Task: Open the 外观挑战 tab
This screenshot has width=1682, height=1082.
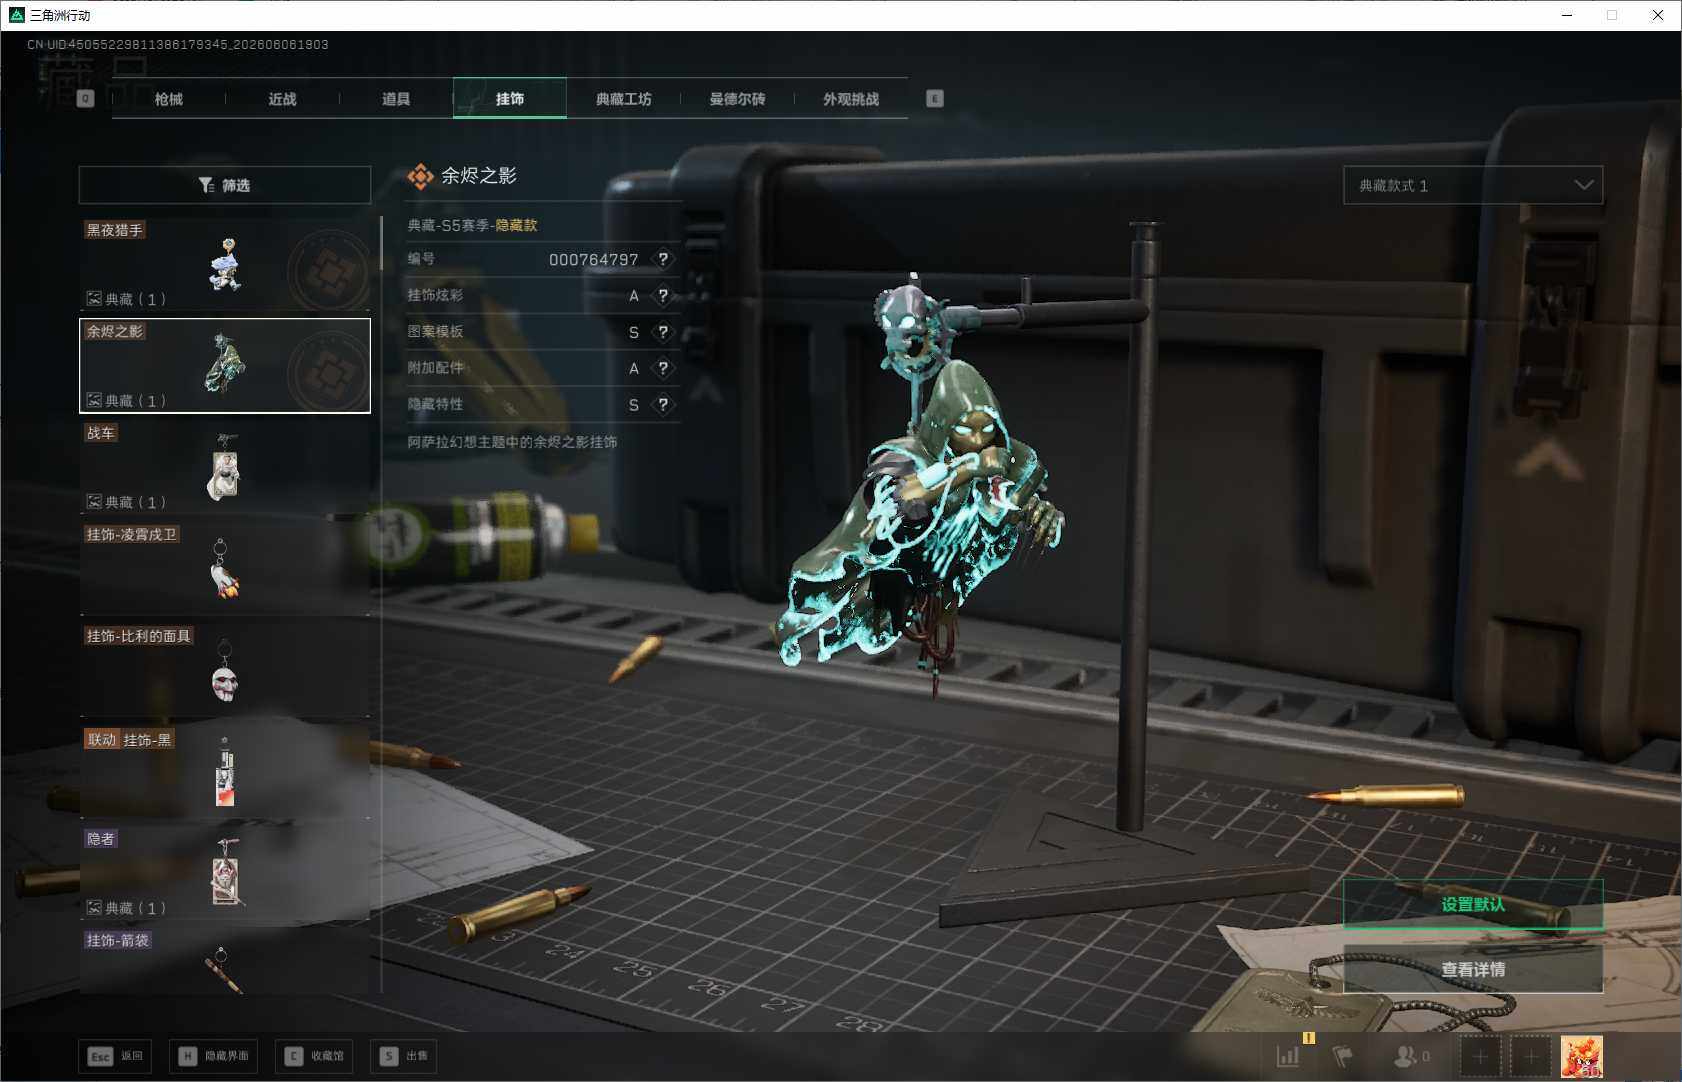Action: pos(851,99)
